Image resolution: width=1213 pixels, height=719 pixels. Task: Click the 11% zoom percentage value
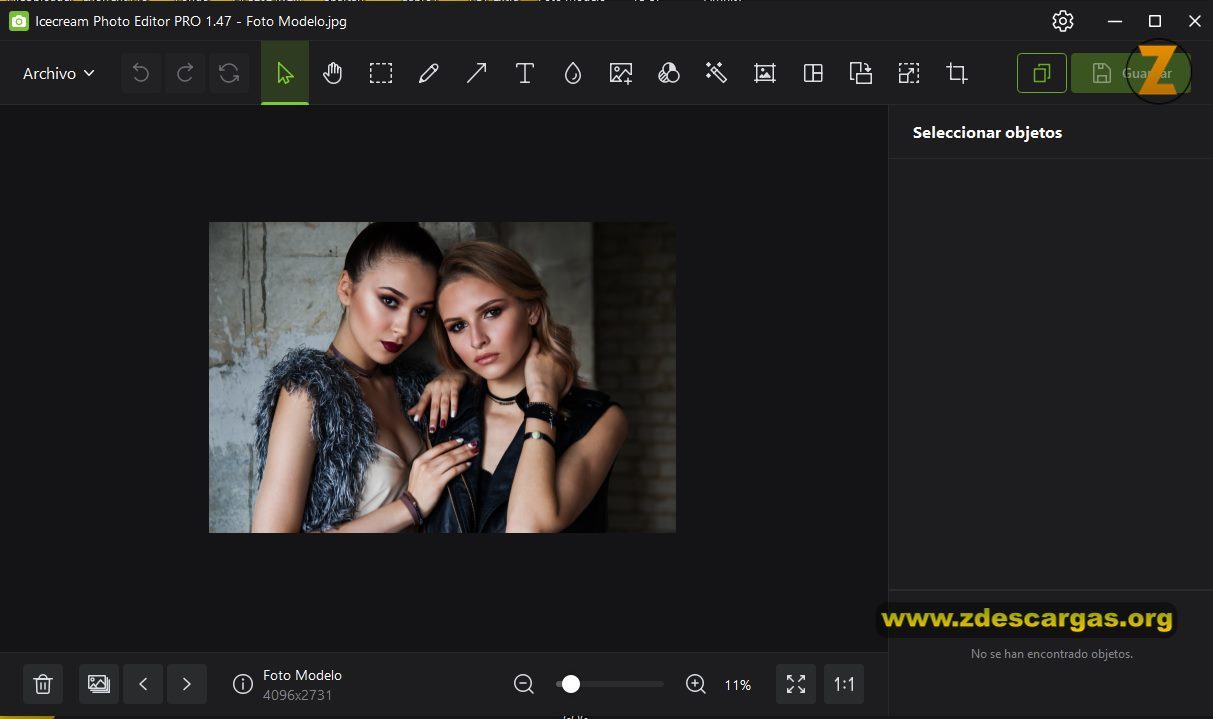[738, 685]
